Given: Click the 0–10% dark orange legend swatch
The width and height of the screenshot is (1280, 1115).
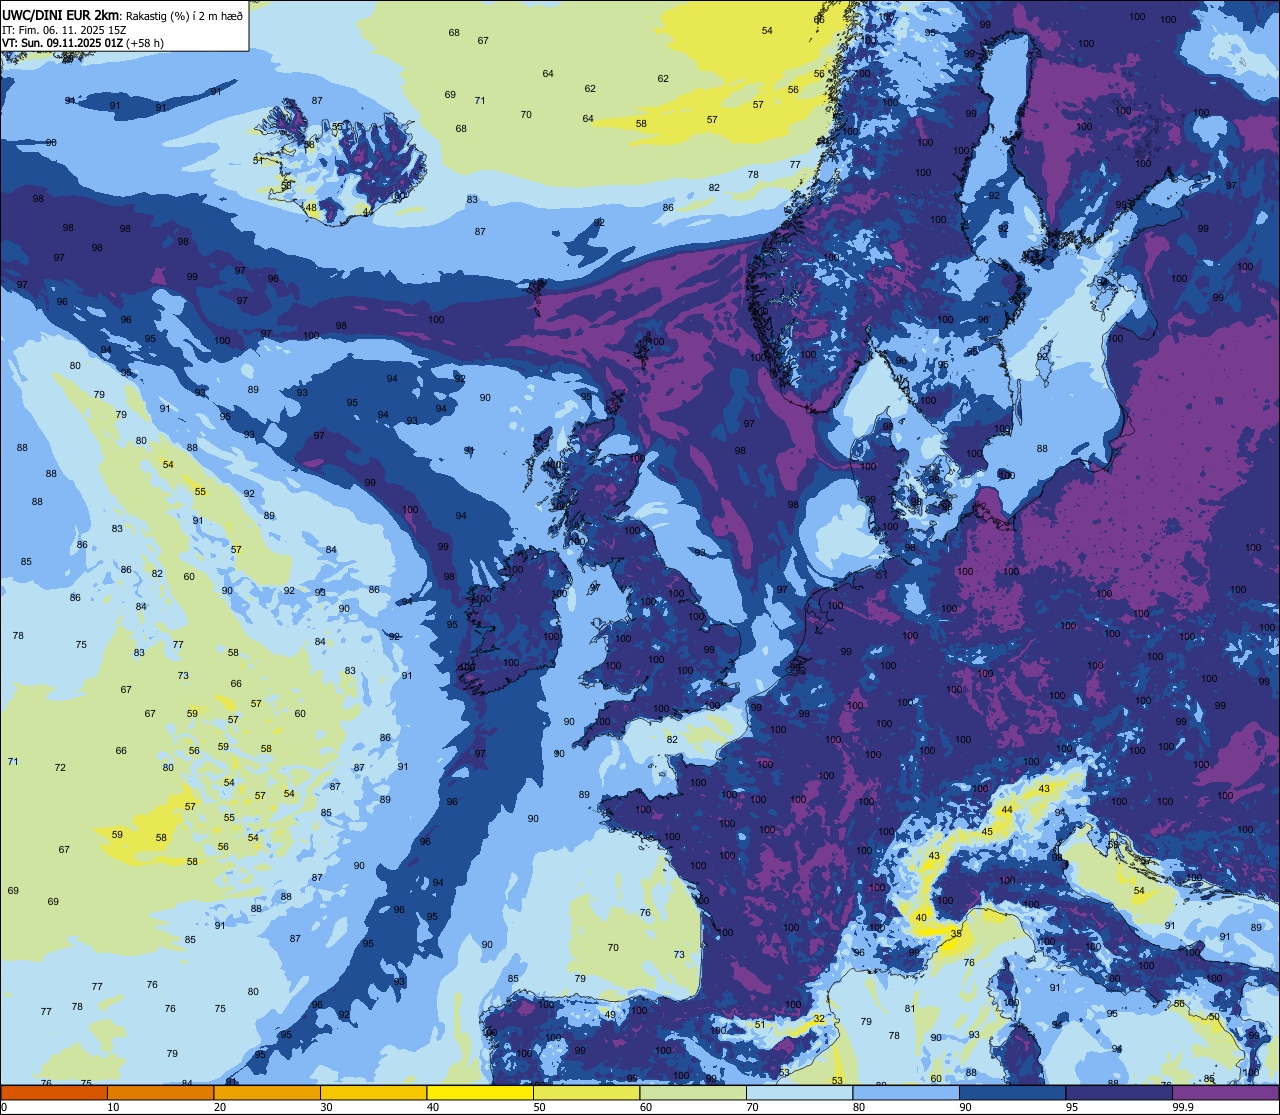Looking at the screenshot, I should coord(54,1092).
